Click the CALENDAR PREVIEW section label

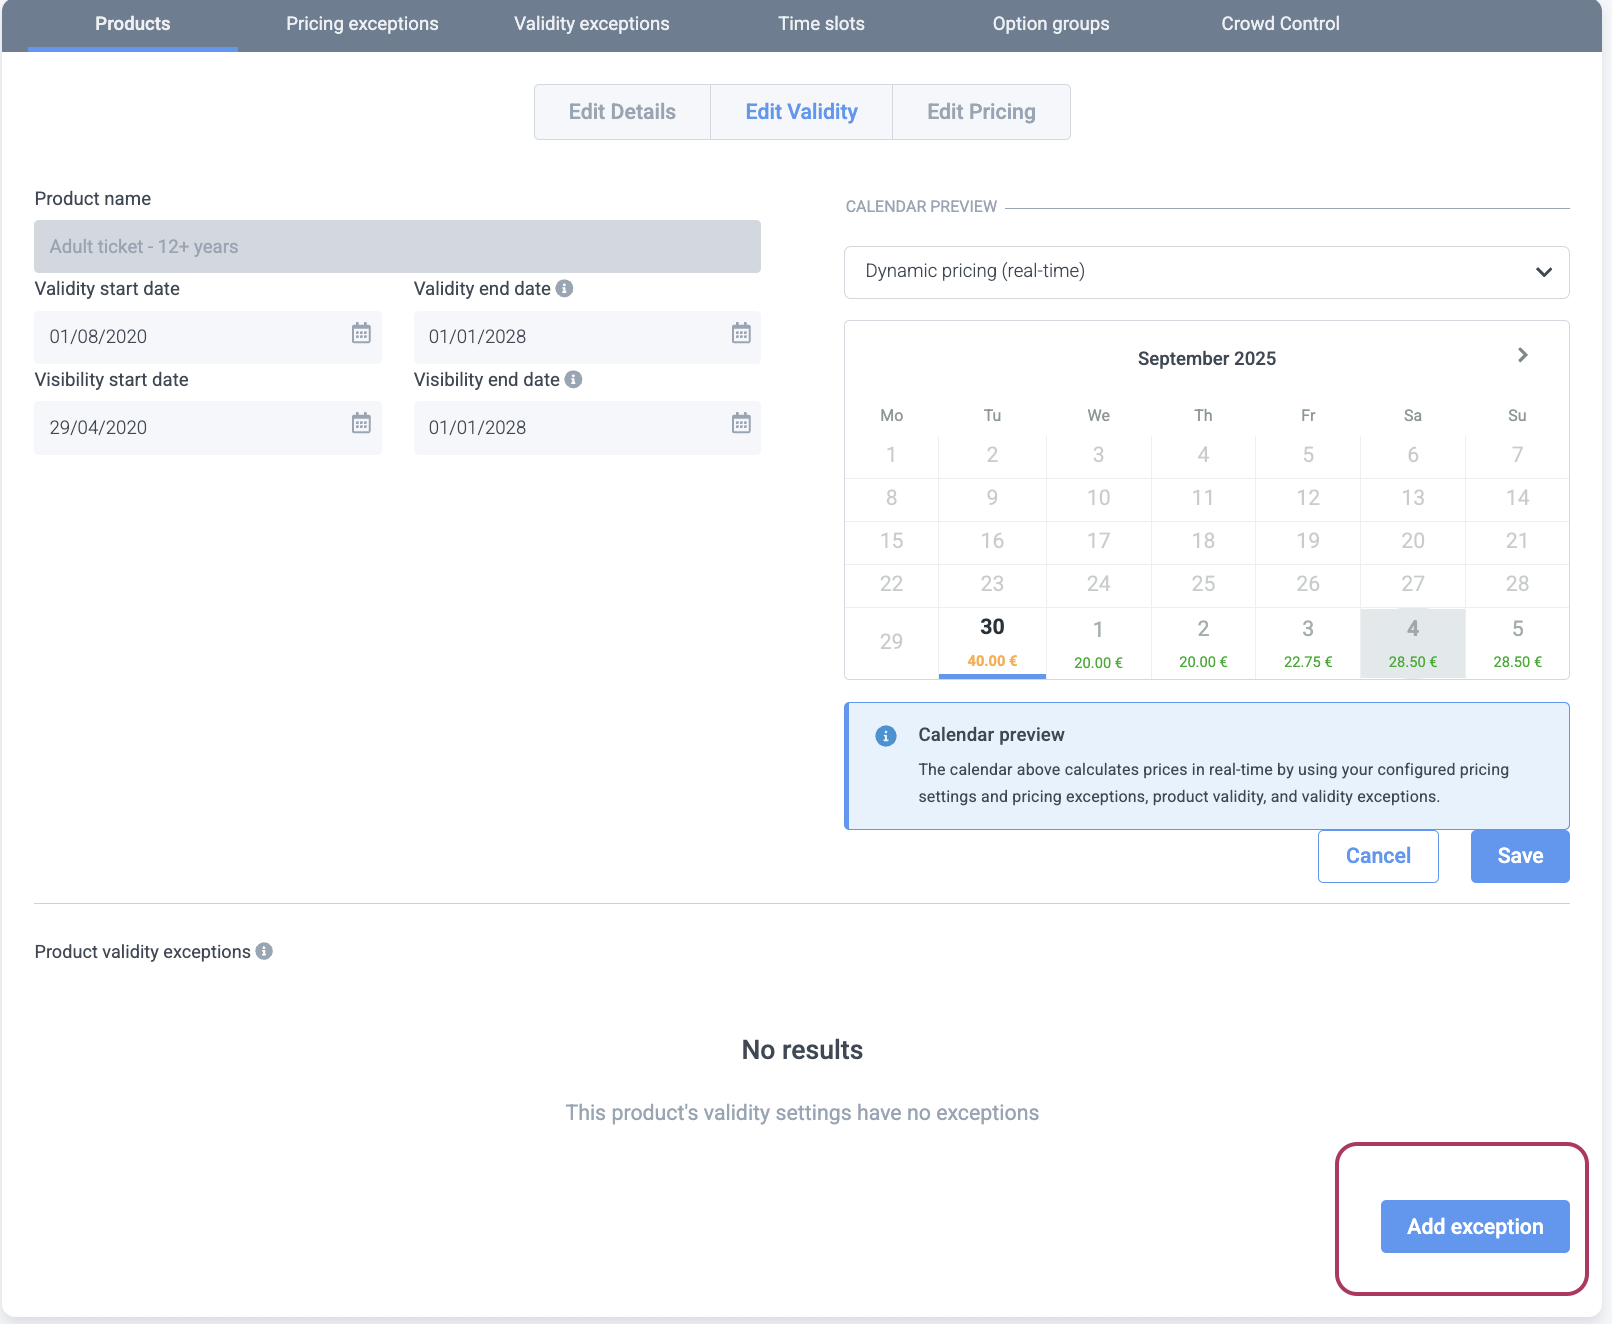click(x=921, y=207)
